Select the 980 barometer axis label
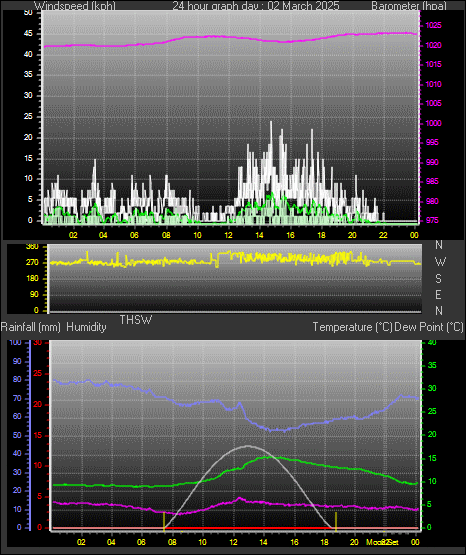Screen dimensions: 466x555 click(432, 201)
